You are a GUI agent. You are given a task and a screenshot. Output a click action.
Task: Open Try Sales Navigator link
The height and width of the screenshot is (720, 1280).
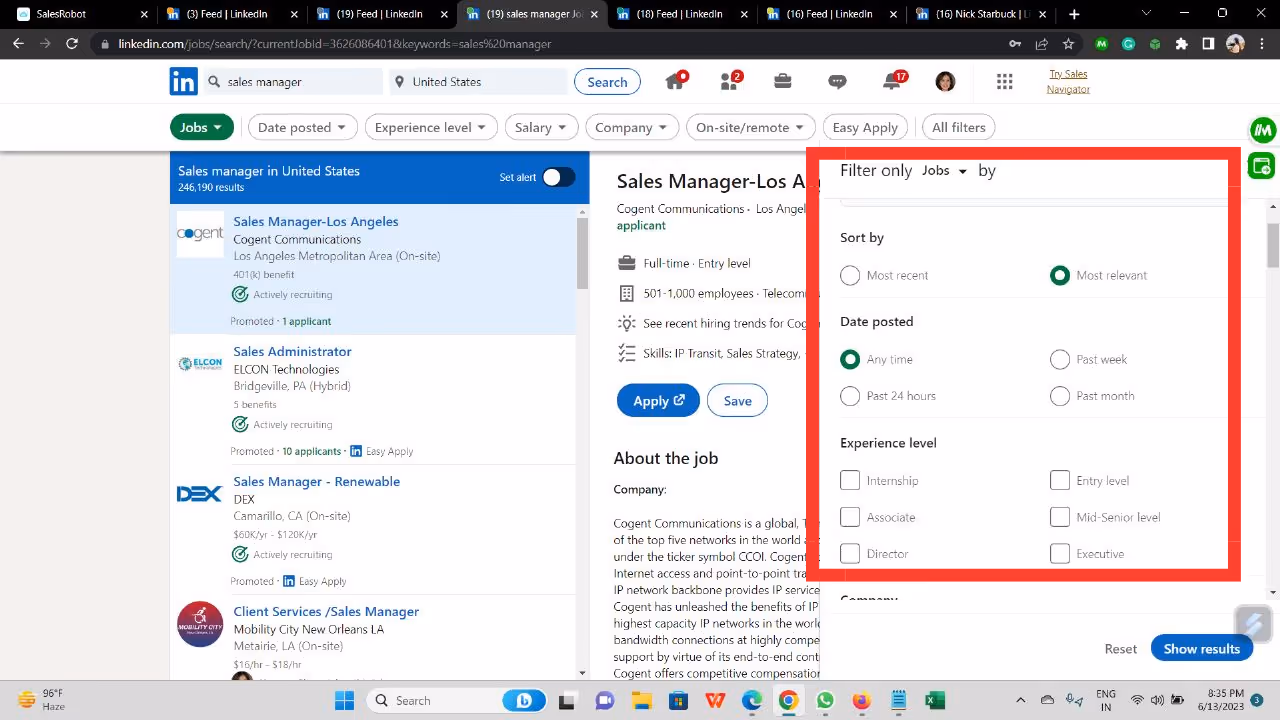click(1068, 82)
